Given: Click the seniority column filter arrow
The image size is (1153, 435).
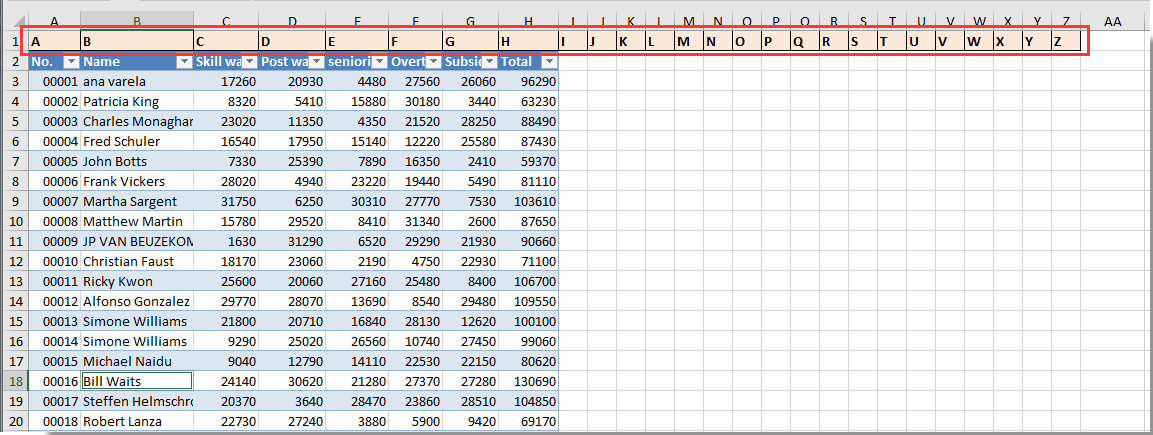Looking at the screenshot, I should 380,62.
